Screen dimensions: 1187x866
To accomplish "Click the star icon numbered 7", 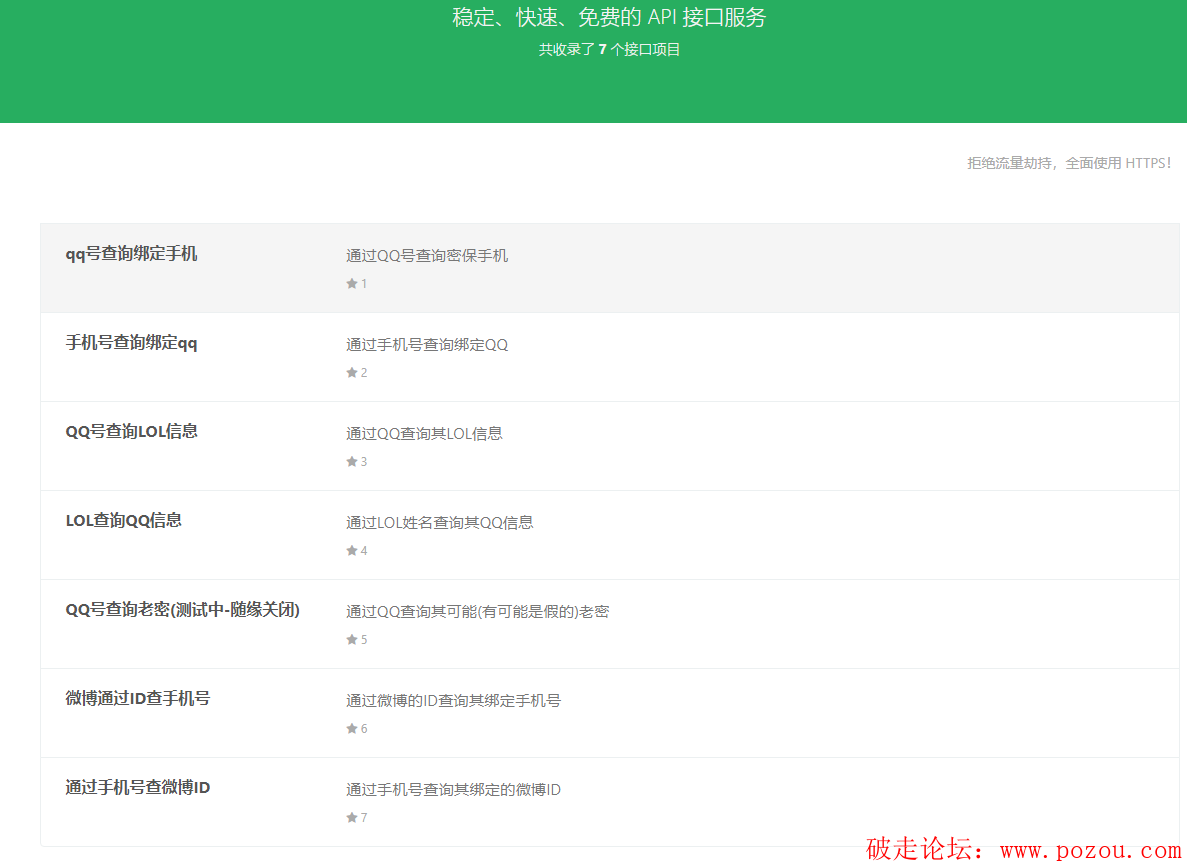I will pos(352,818).
